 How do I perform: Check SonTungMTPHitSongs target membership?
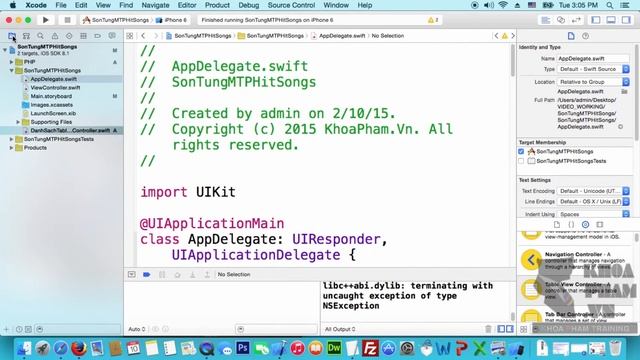[521, 151]
